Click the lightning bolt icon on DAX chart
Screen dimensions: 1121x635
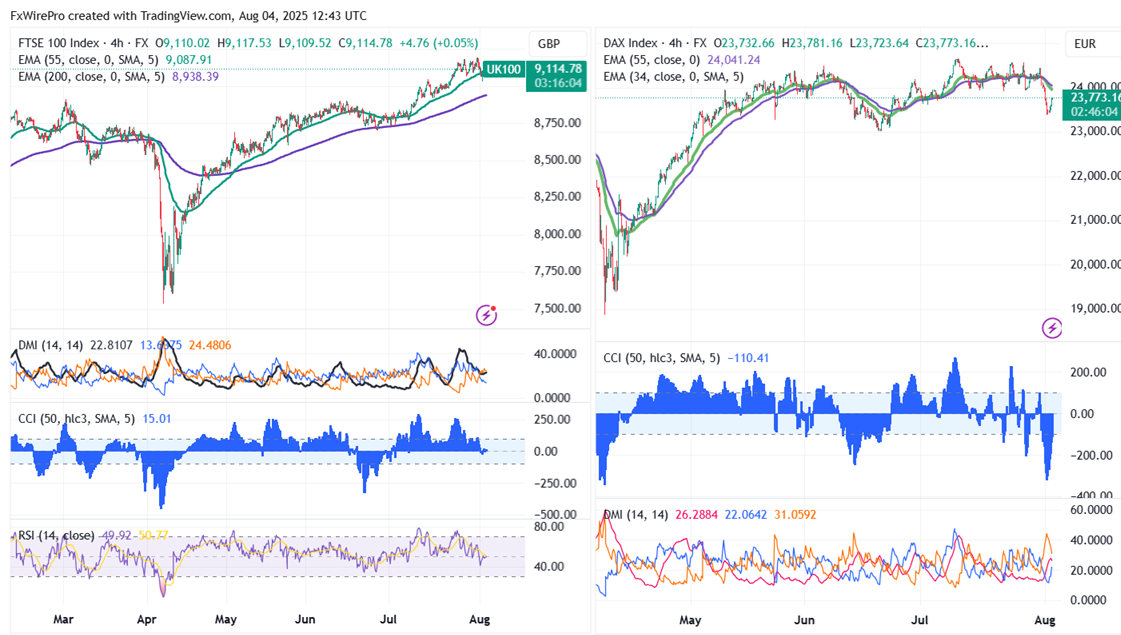[x=1051, y=327]
